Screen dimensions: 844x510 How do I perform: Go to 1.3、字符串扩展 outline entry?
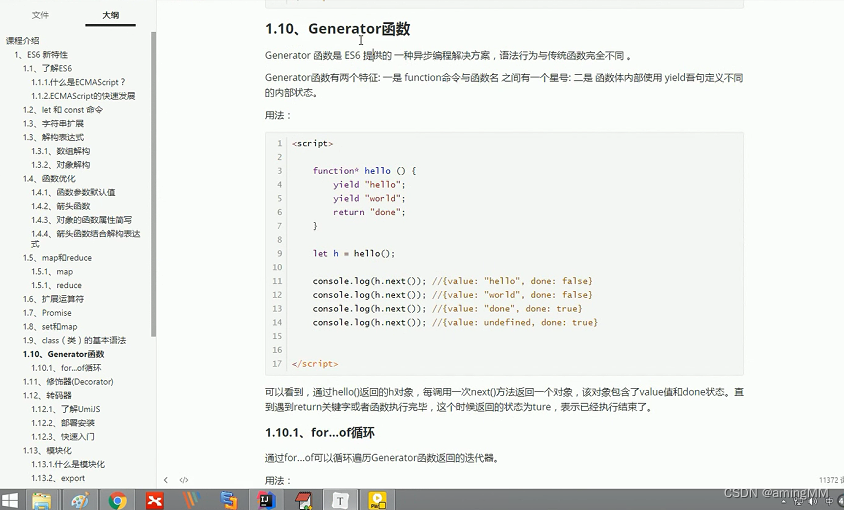pyautogui.click(x=53, y=123)
